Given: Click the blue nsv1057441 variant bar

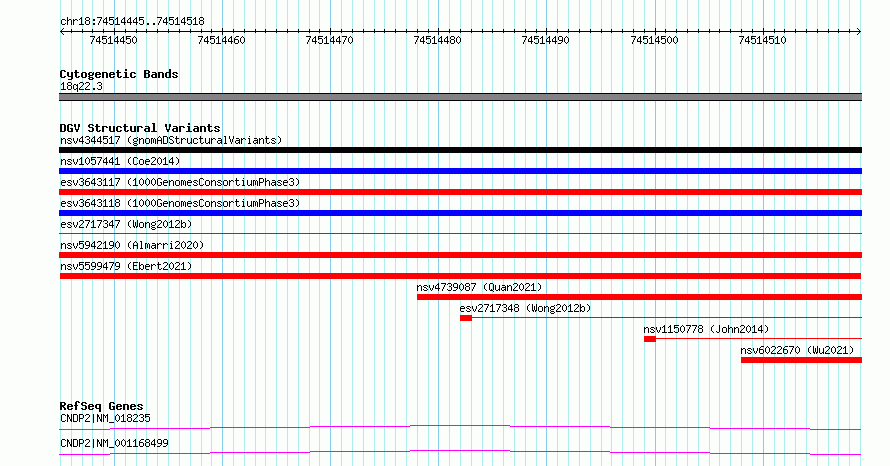Looking at the screenshot, I should pos(460,171).
